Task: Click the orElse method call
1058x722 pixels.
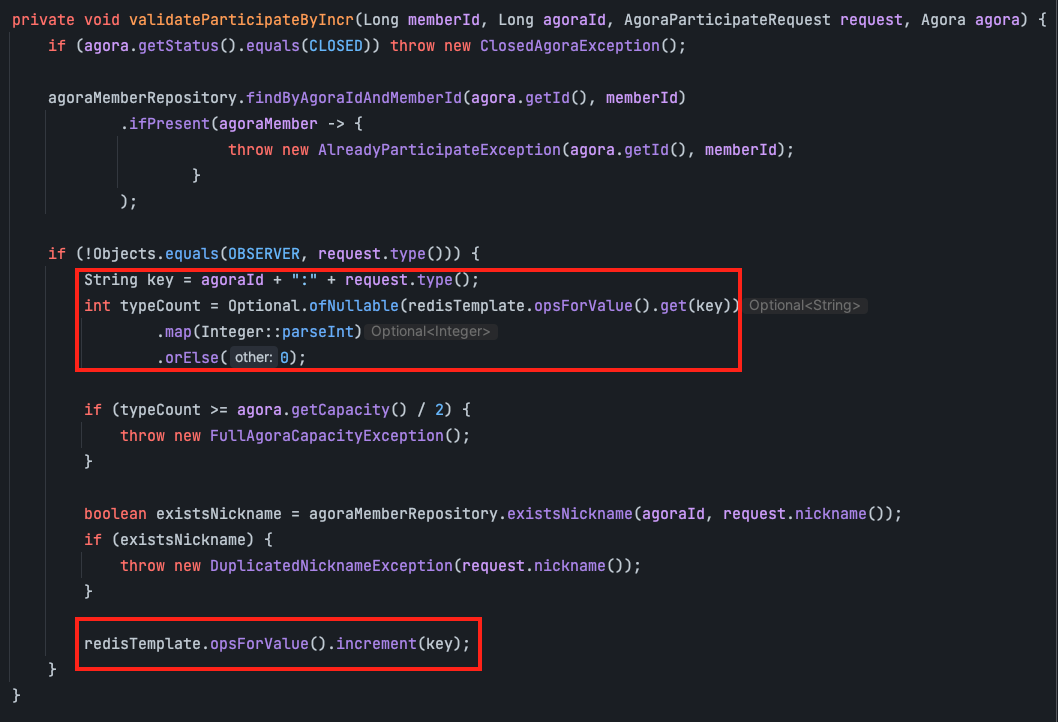Action: click(x=192, y=357)
